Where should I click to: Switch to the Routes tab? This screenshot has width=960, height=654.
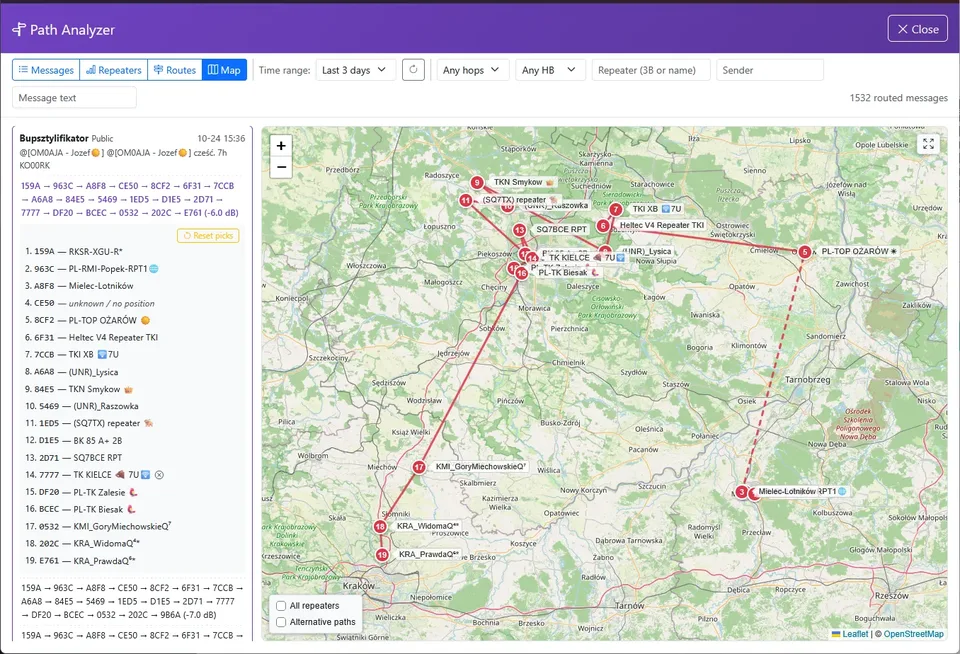pyautogui.click(x=174, y=70)
